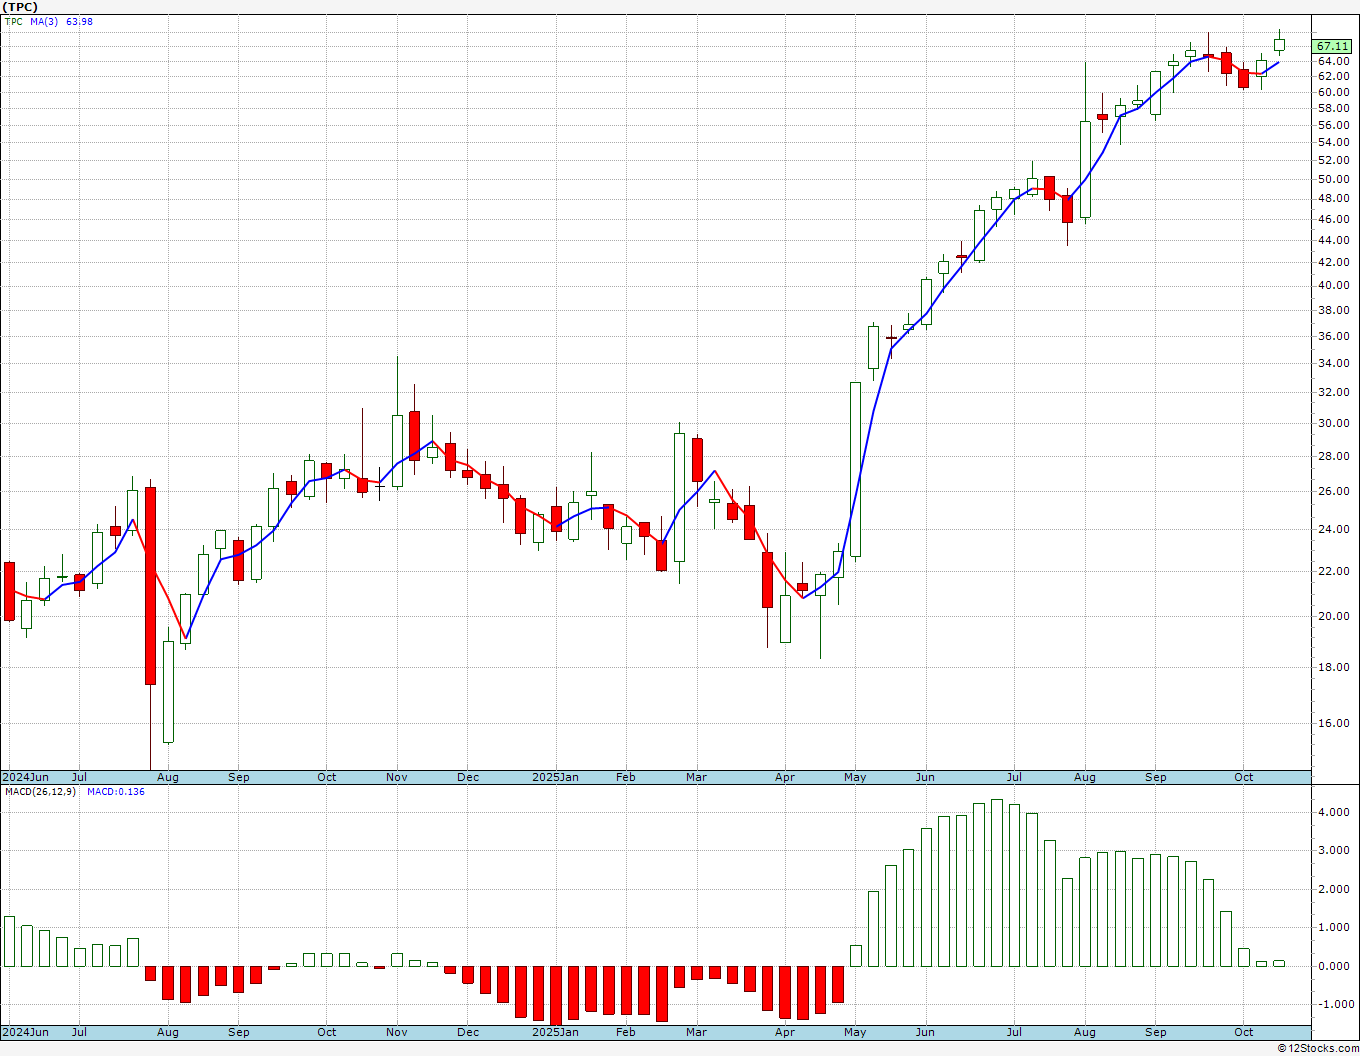Click the 36.00 price axis label
This screenshot has height=1056, width=1360.
point(1333,336)
